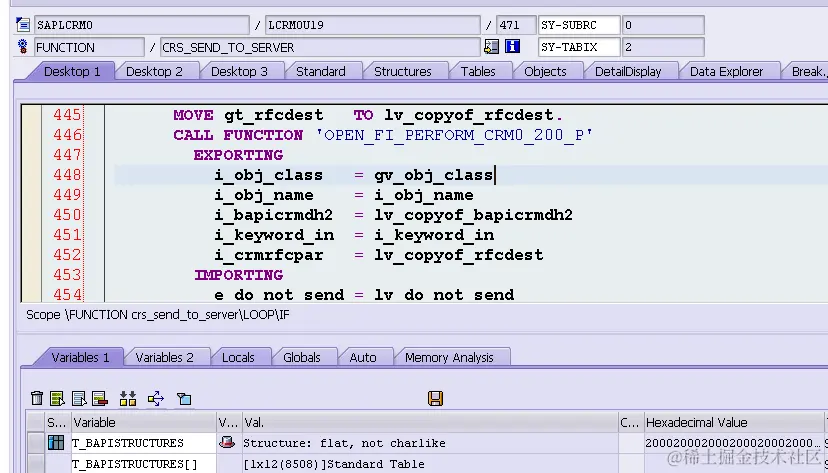This screenshot has height=473, width=828.
Task: Click the SY-SUBRC label field
Action: tap(579, 25)
